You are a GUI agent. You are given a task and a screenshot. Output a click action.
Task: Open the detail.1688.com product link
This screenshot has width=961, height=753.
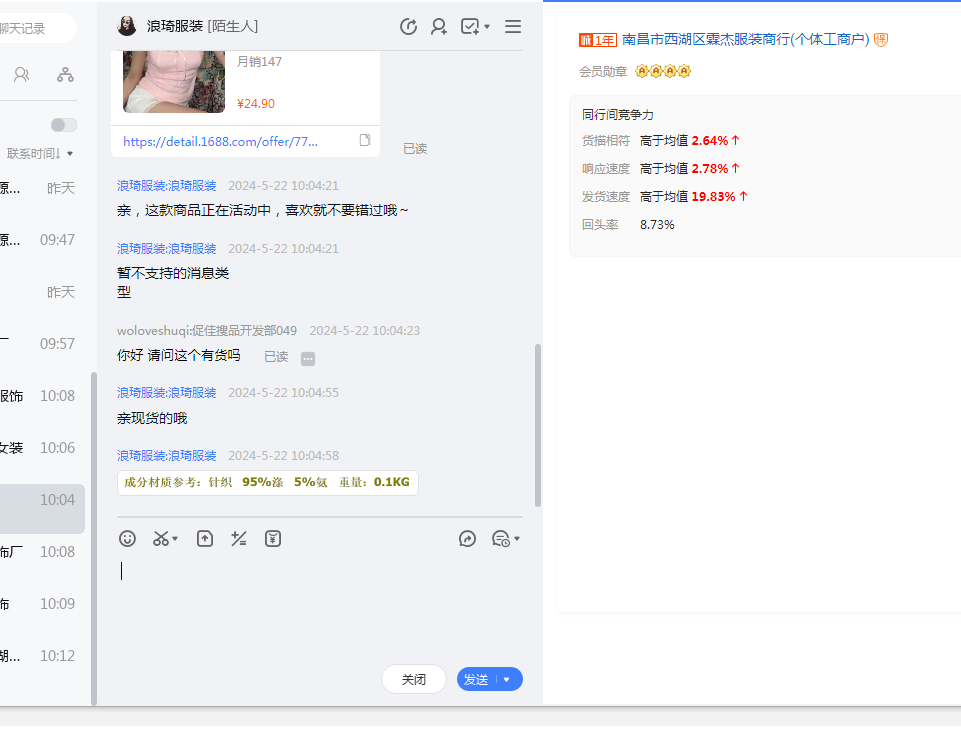[220, 141]
